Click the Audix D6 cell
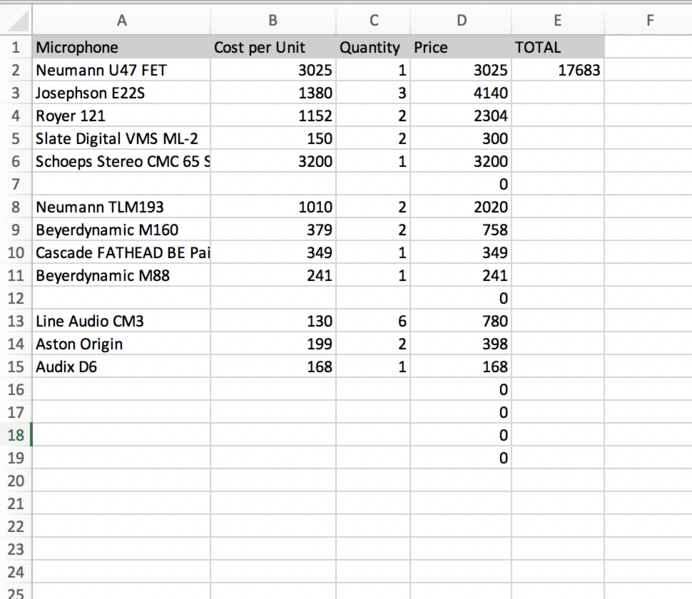The height and width of the screenshot is (599, 692). [121, 367]
